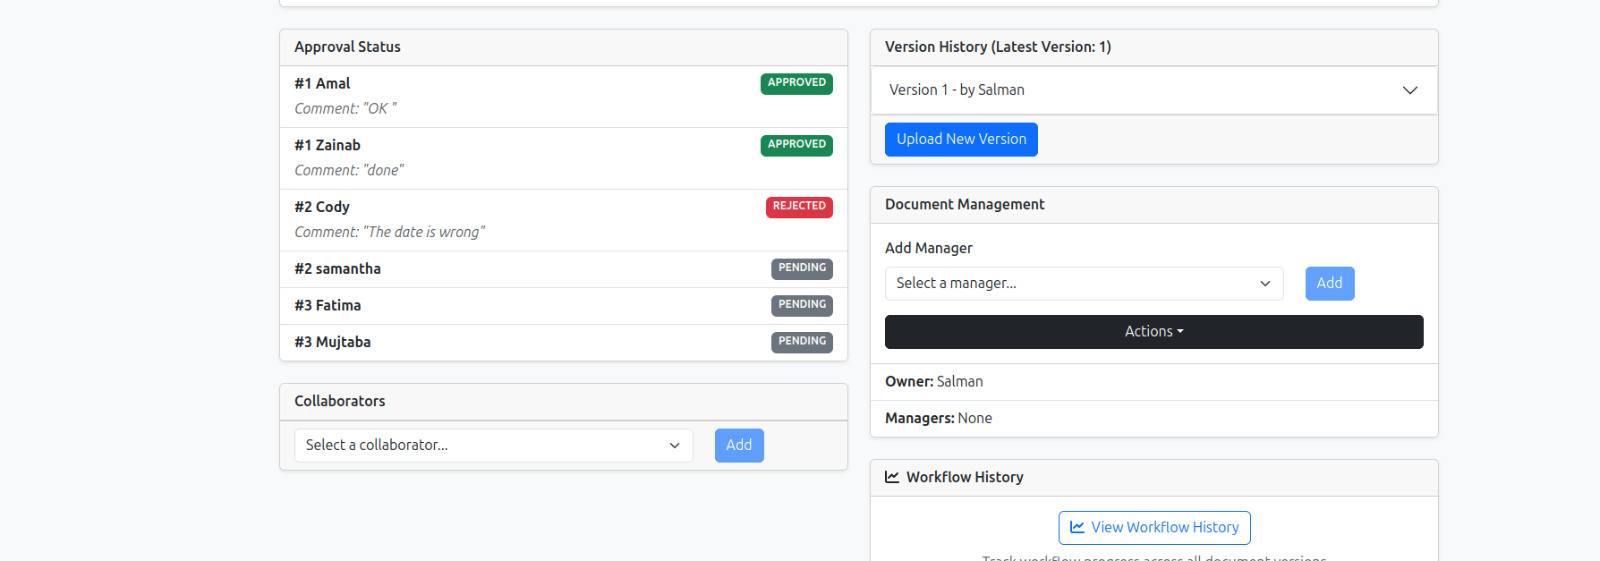Select the #3 Mujtaba approver name
Viewport: 1600px width, 561px height.
coord(332,343)
